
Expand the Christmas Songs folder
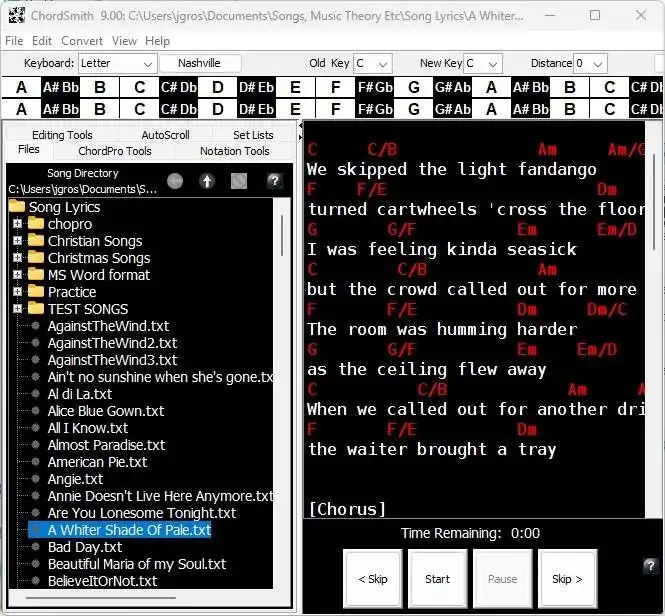(x=17, y=258)
